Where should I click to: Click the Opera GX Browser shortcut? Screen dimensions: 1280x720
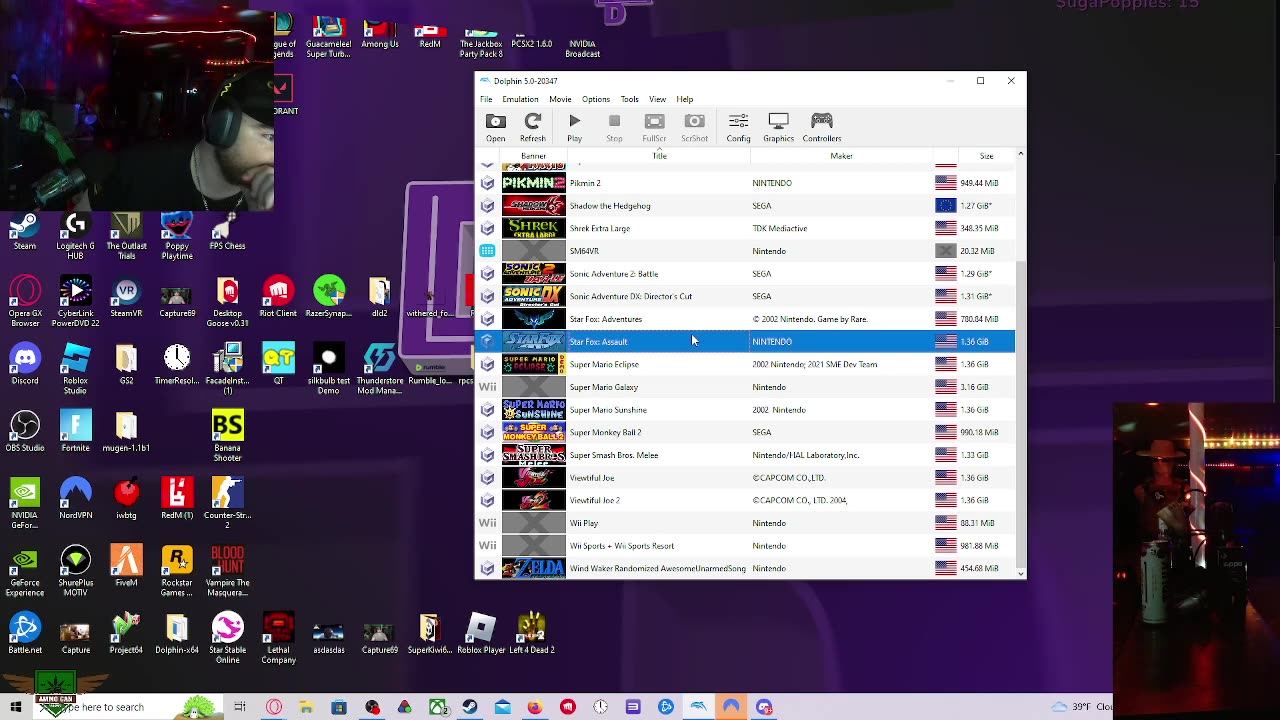(25, 302)
